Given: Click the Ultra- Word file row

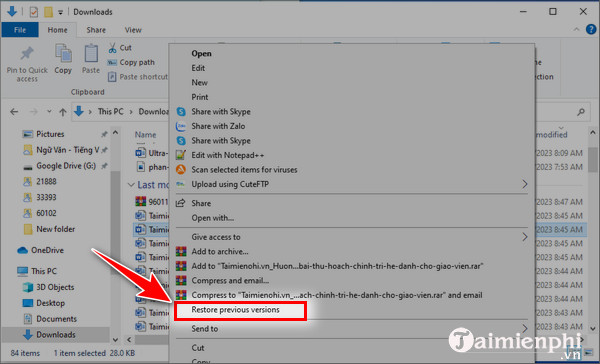Looking at the screenshot, I should point(152,153).
